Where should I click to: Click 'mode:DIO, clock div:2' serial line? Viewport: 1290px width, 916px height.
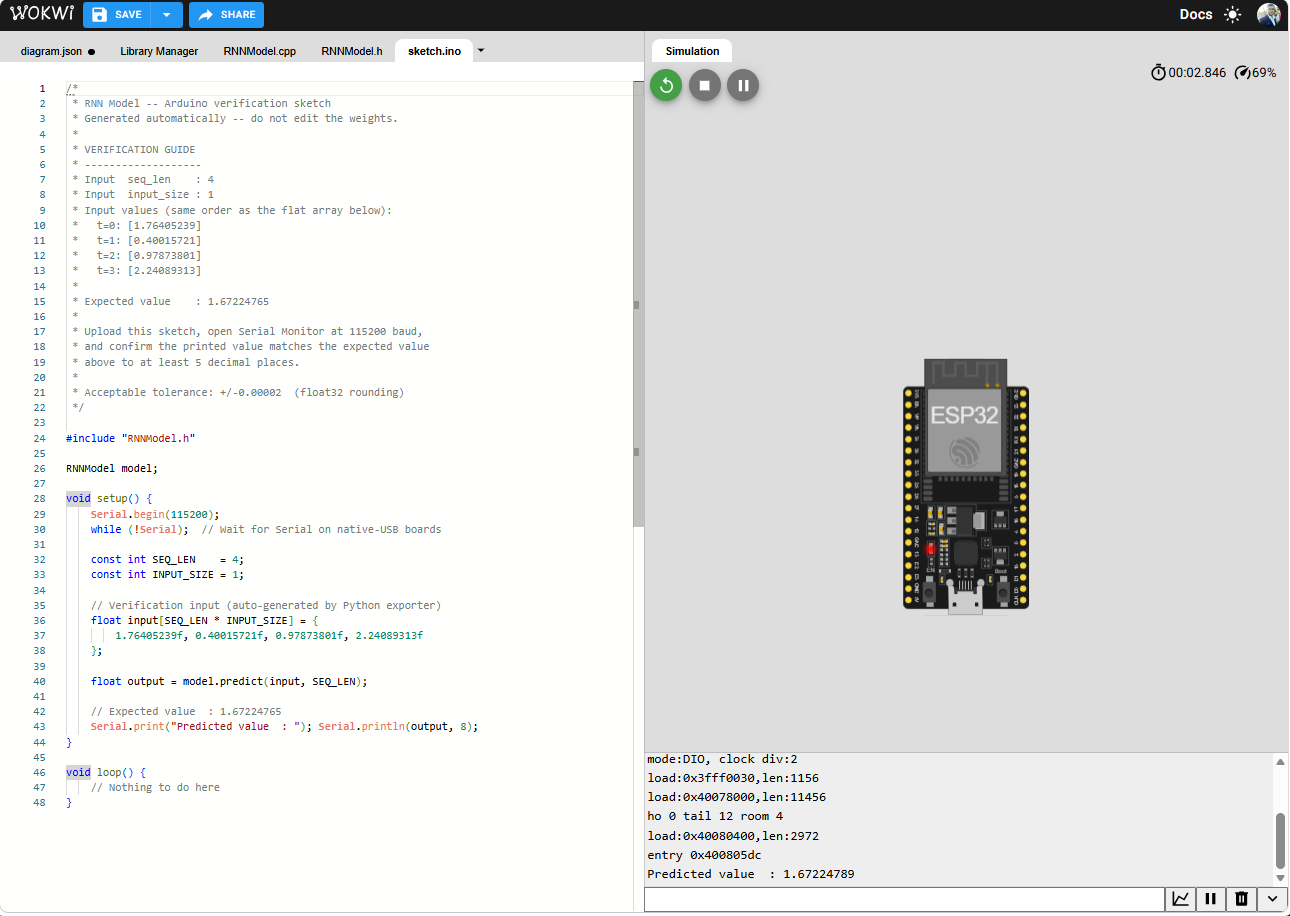click(x=722, y=759)
